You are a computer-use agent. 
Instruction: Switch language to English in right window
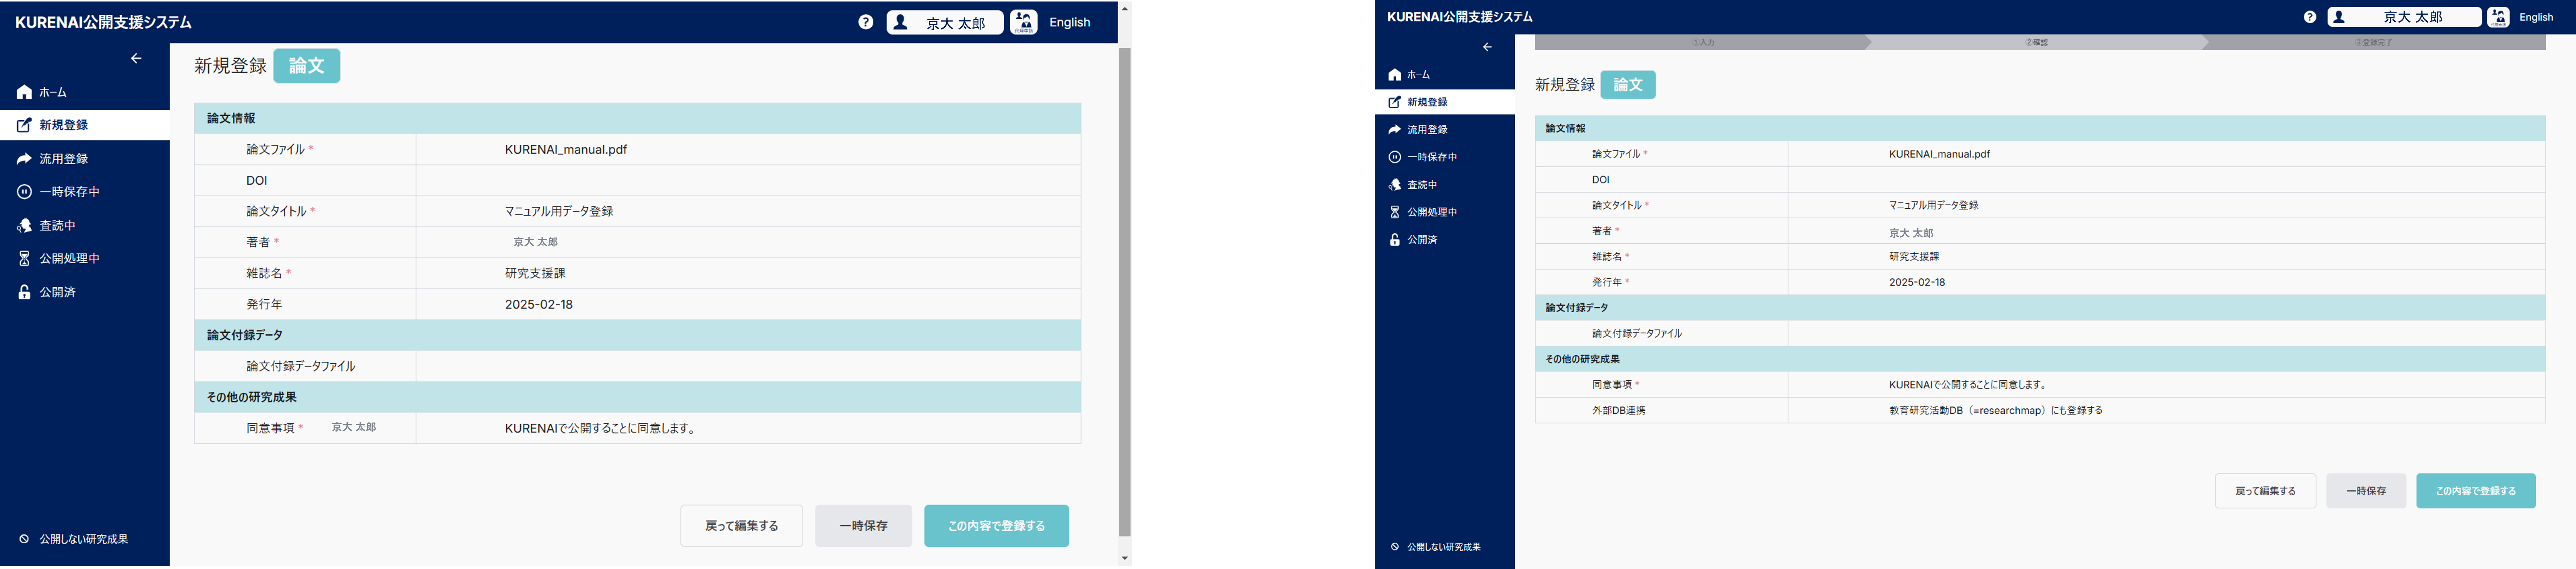click(2536, 17)
